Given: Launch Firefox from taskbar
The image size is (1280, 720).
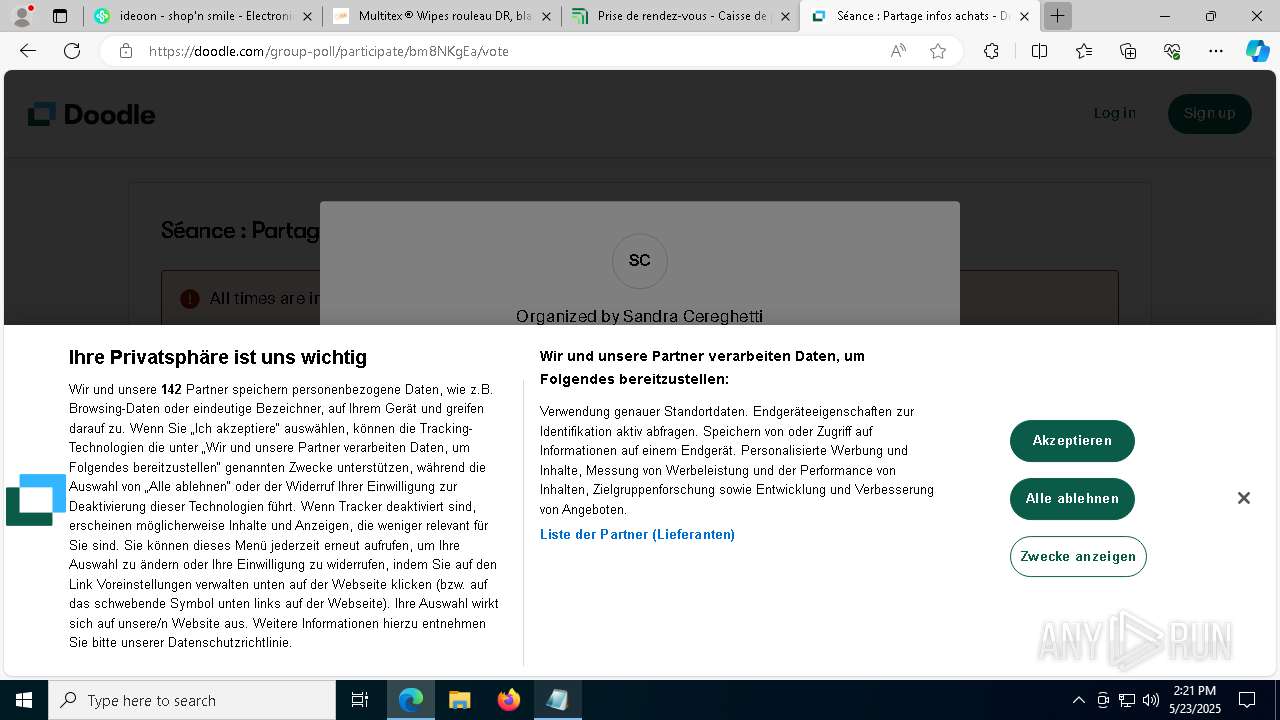Looking at the screenshot, I should (x=509, y=700).
